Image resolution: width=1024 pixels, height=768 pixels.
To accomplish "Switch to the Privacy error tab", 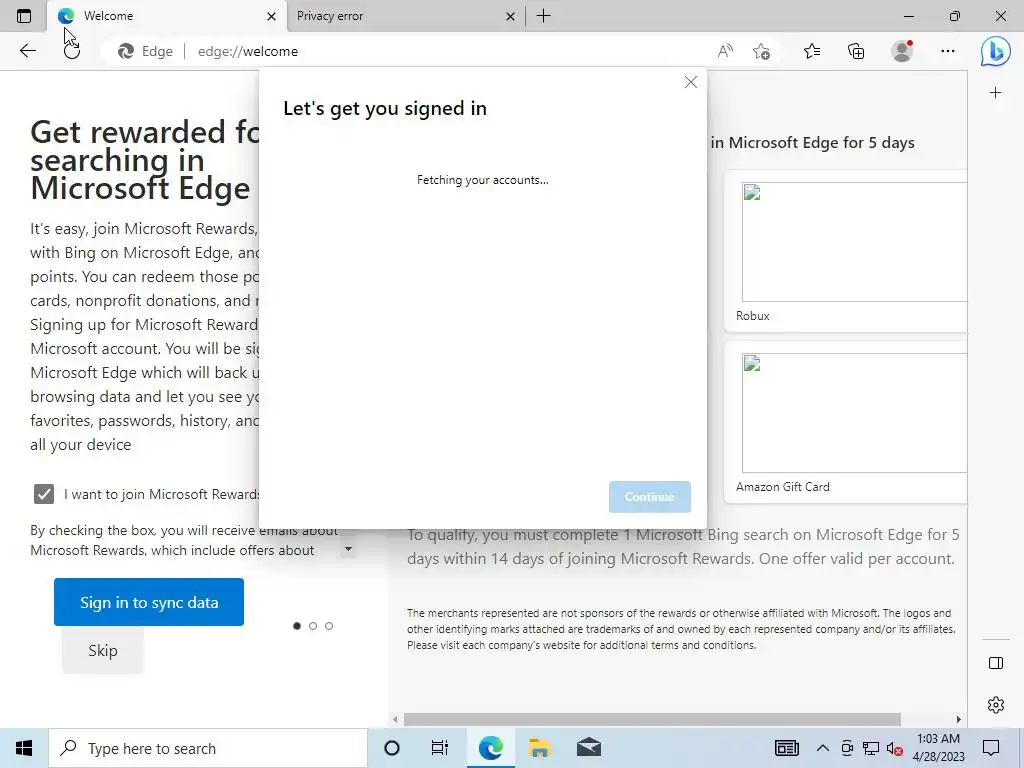I will 405,16.
